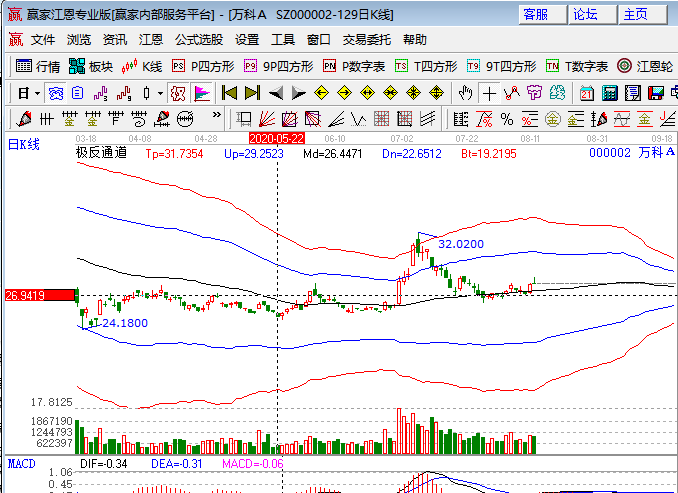Open the 9T四方形 tool
678x493 pixels.
coord(502,66)
